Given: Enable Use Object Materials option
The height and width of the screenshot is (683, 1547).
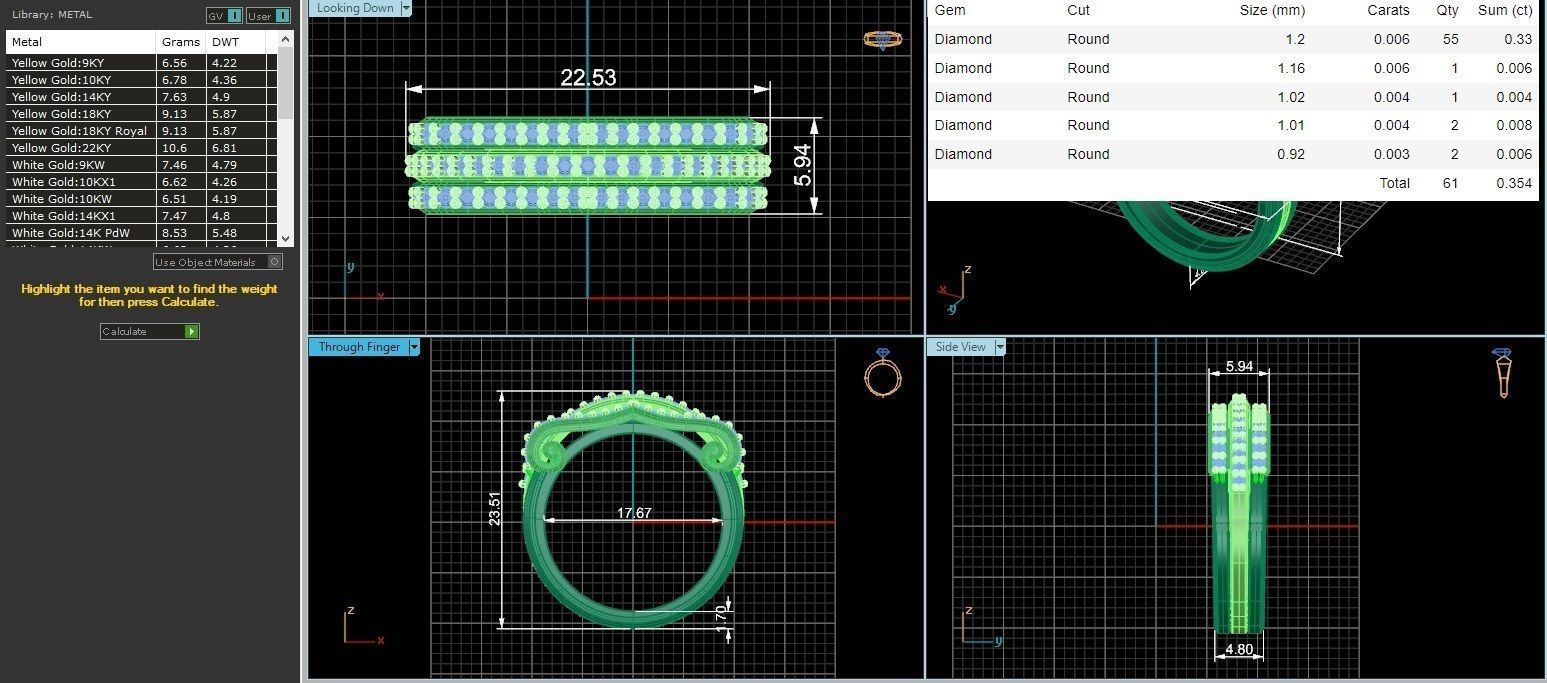Looking at the screenshot, I should tap(218, 262).
